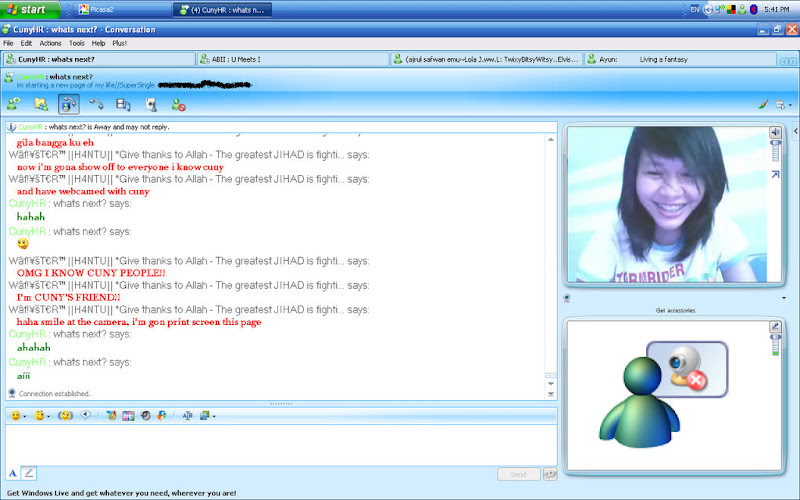Click the chat scrollbar up arrow
The width and height of the screenshot is (800, 500).
[551, 139]
